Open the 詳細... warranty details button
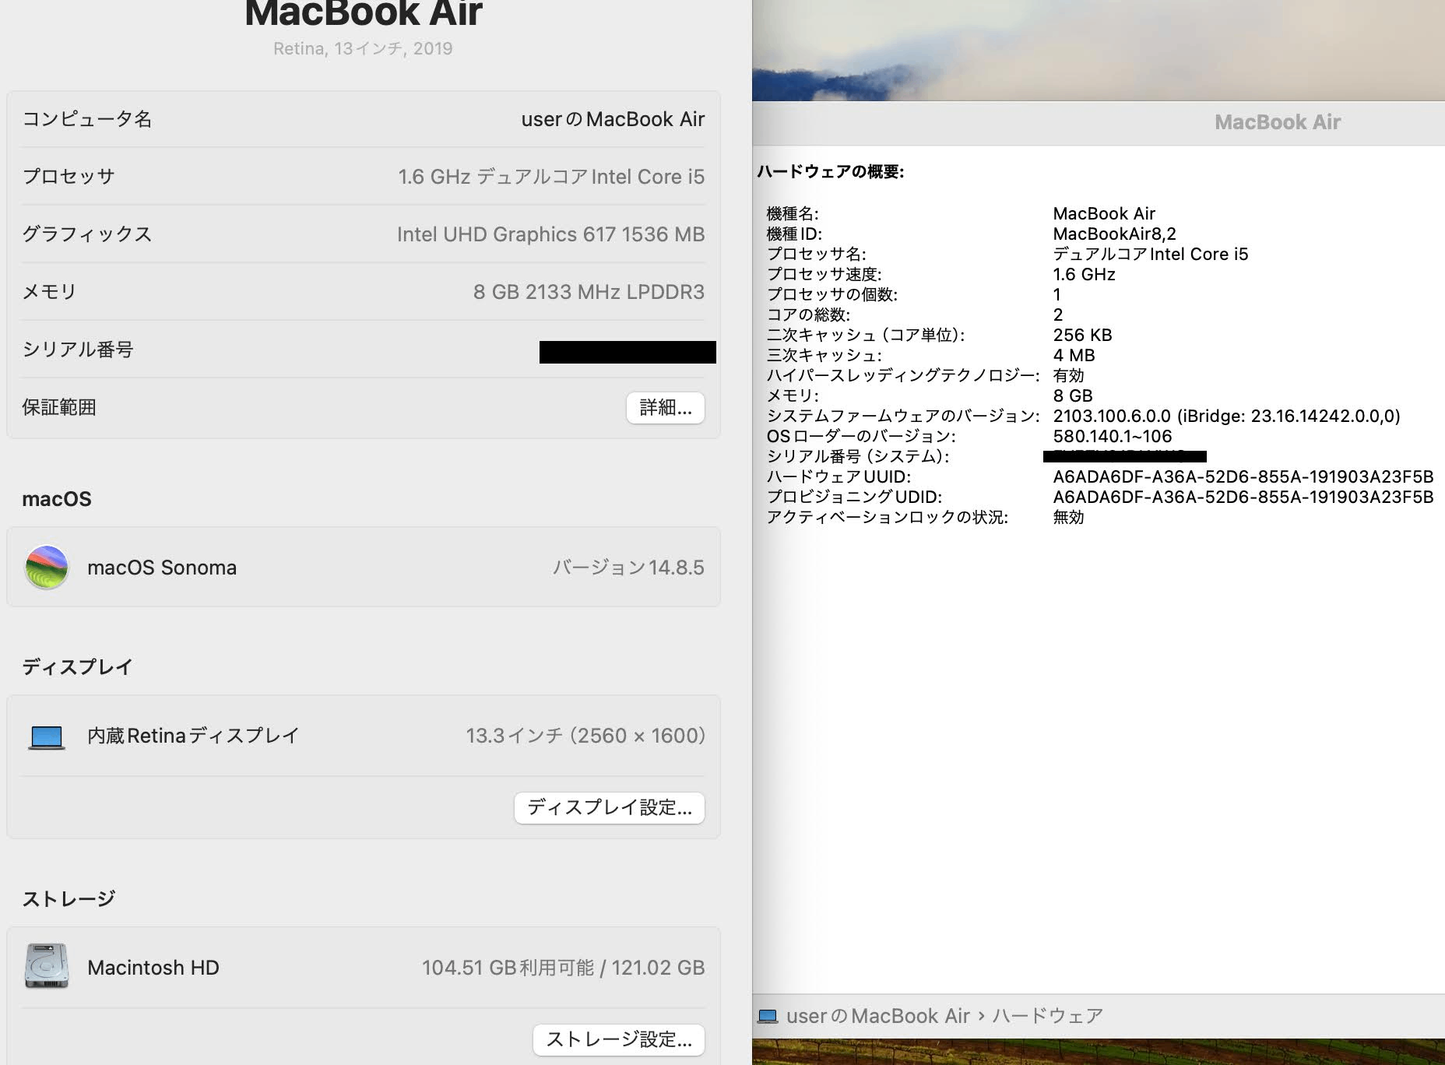1445x1065 pixels. (666, 407)
